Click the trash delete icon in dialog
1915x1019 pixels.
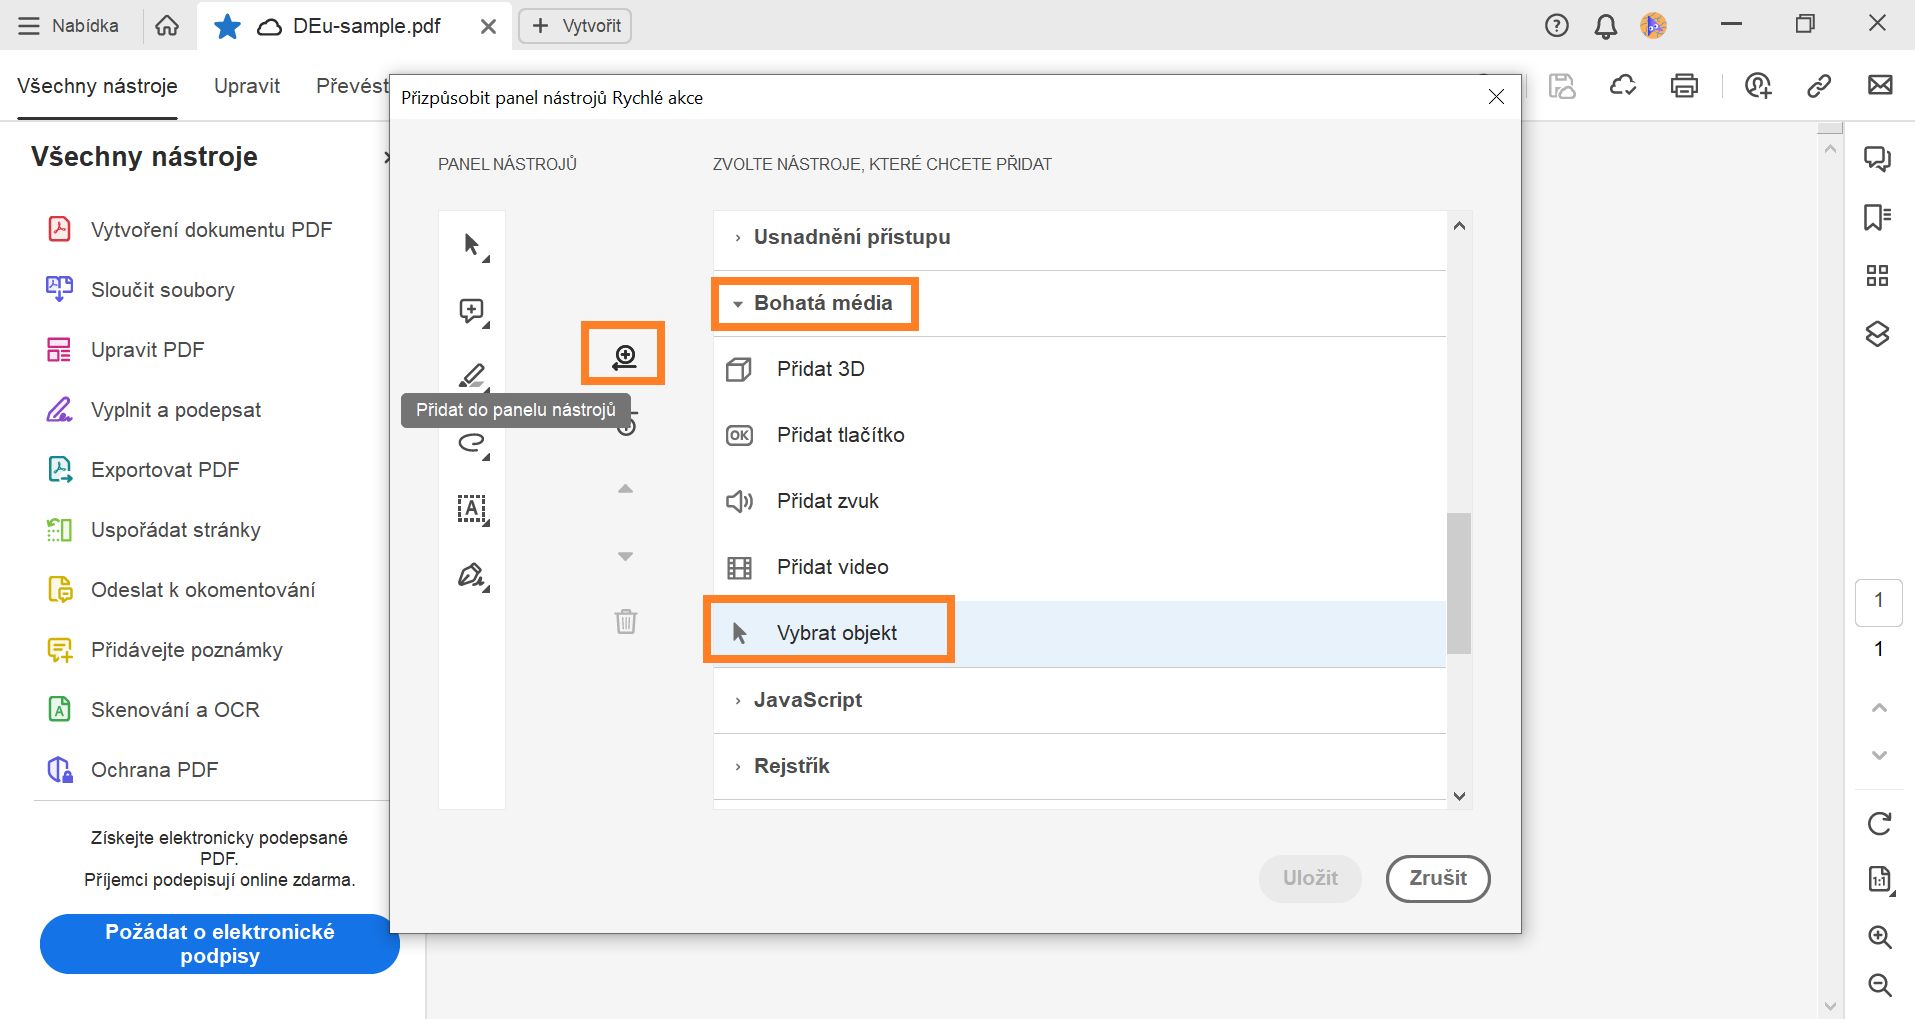[626, 621]
